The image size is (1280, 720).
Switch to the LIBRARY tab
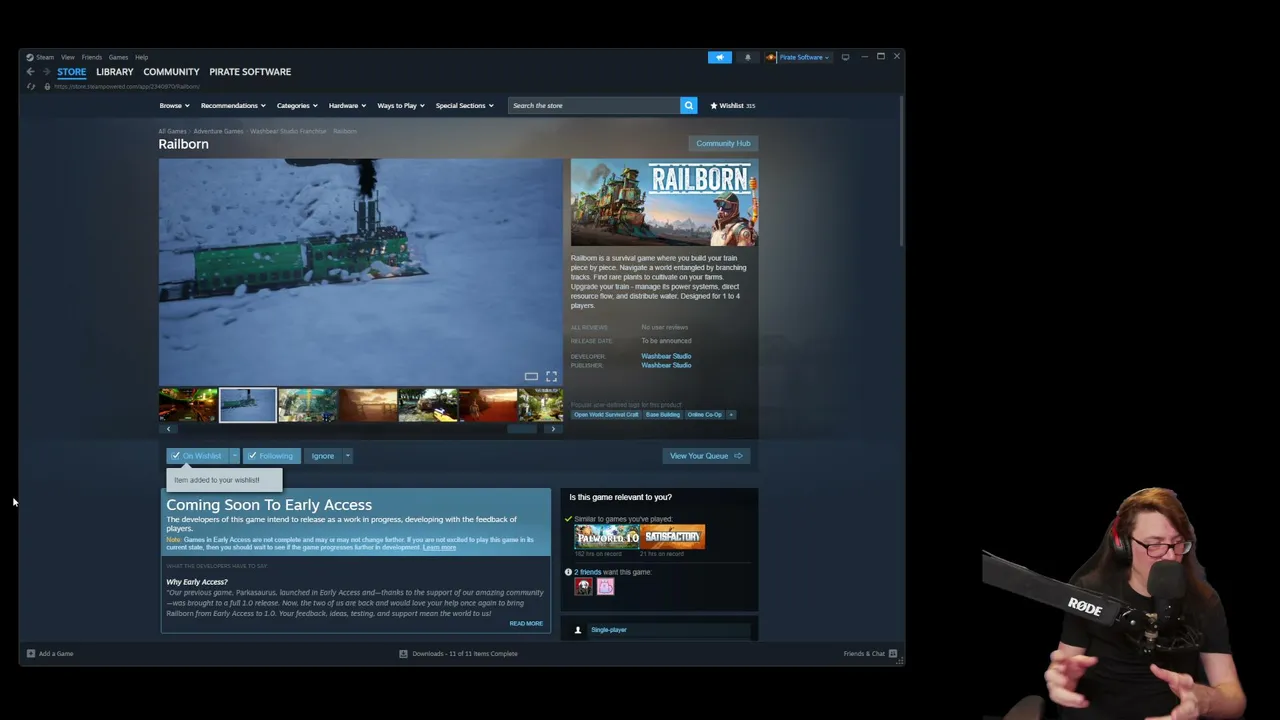[115, 72]
